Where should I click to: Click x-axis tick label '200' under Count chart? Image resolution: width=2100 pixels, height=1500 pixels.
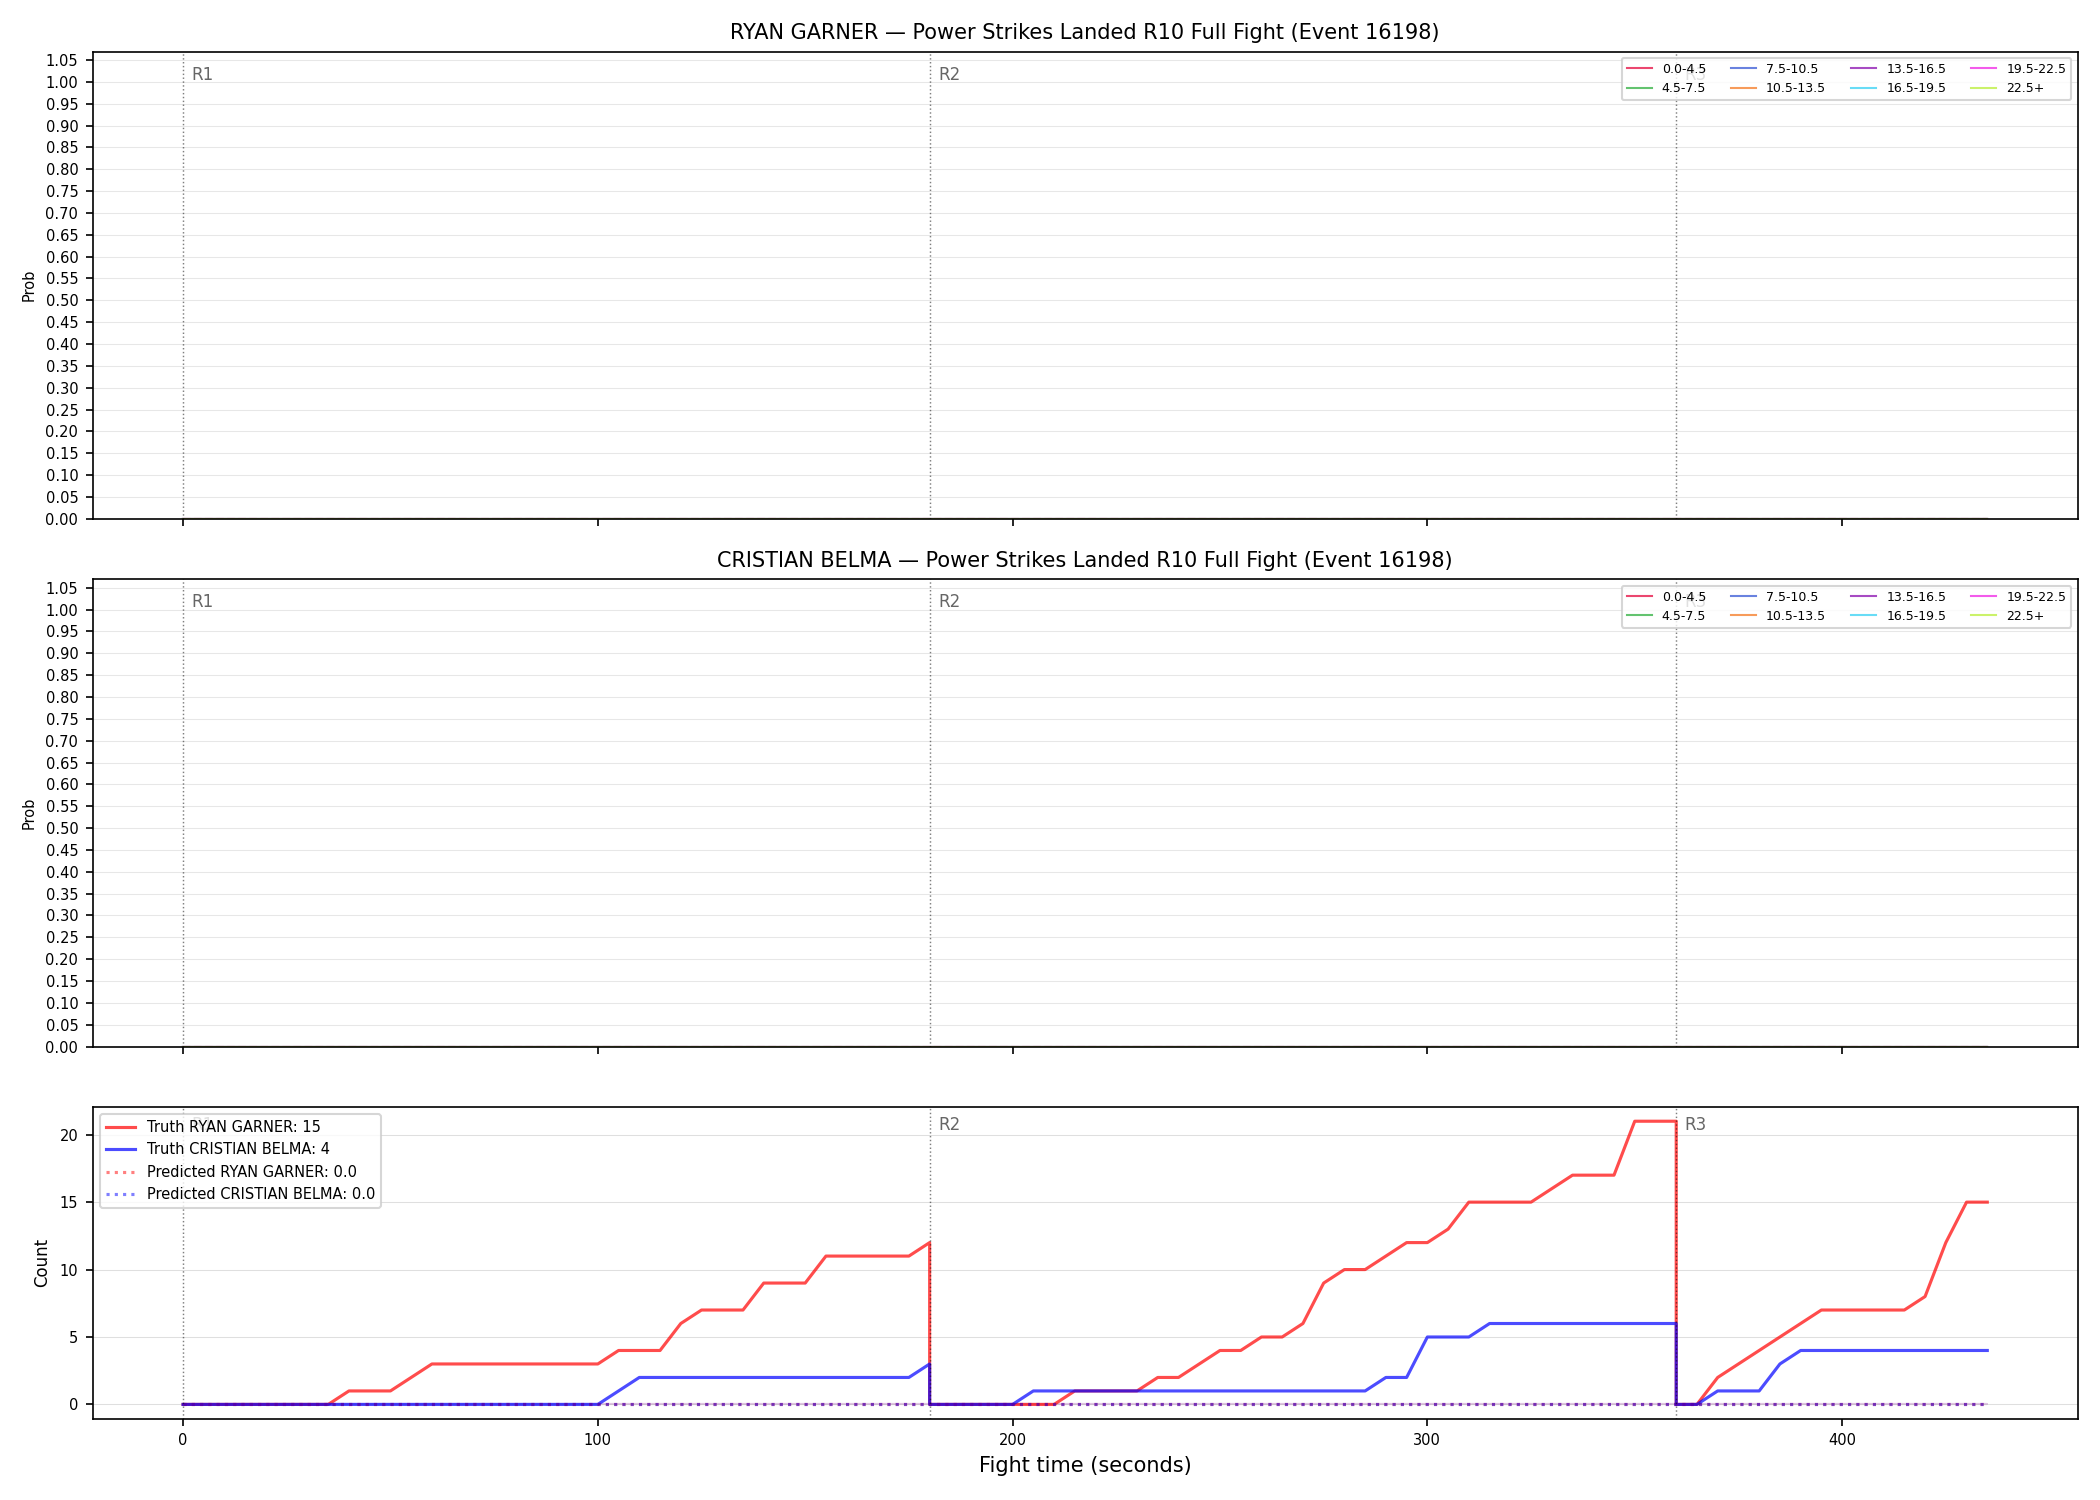(x=1012, y=1440)
